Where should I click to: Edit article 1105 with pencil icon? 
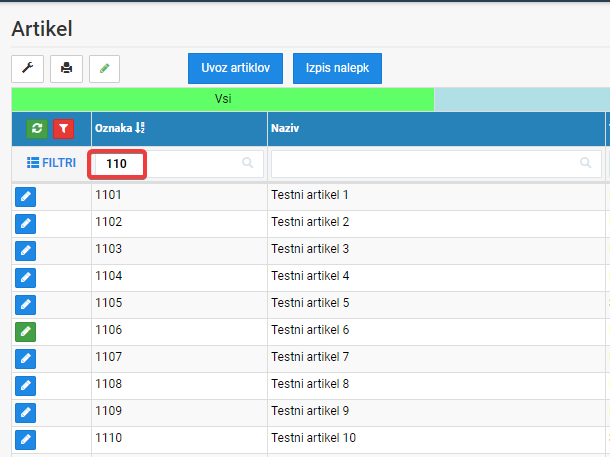pyautogui.click(x=26, y=305)
